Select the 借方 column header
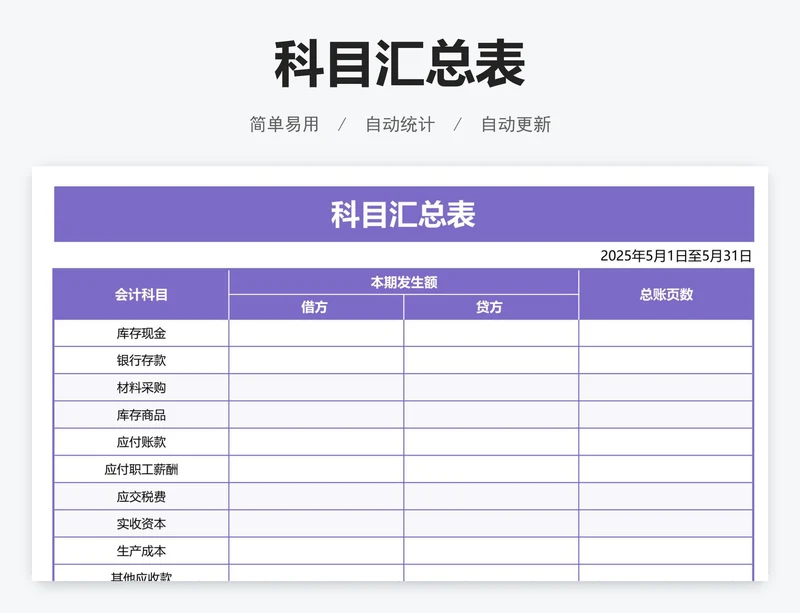The image size is (800, 613). coord(316,307)
